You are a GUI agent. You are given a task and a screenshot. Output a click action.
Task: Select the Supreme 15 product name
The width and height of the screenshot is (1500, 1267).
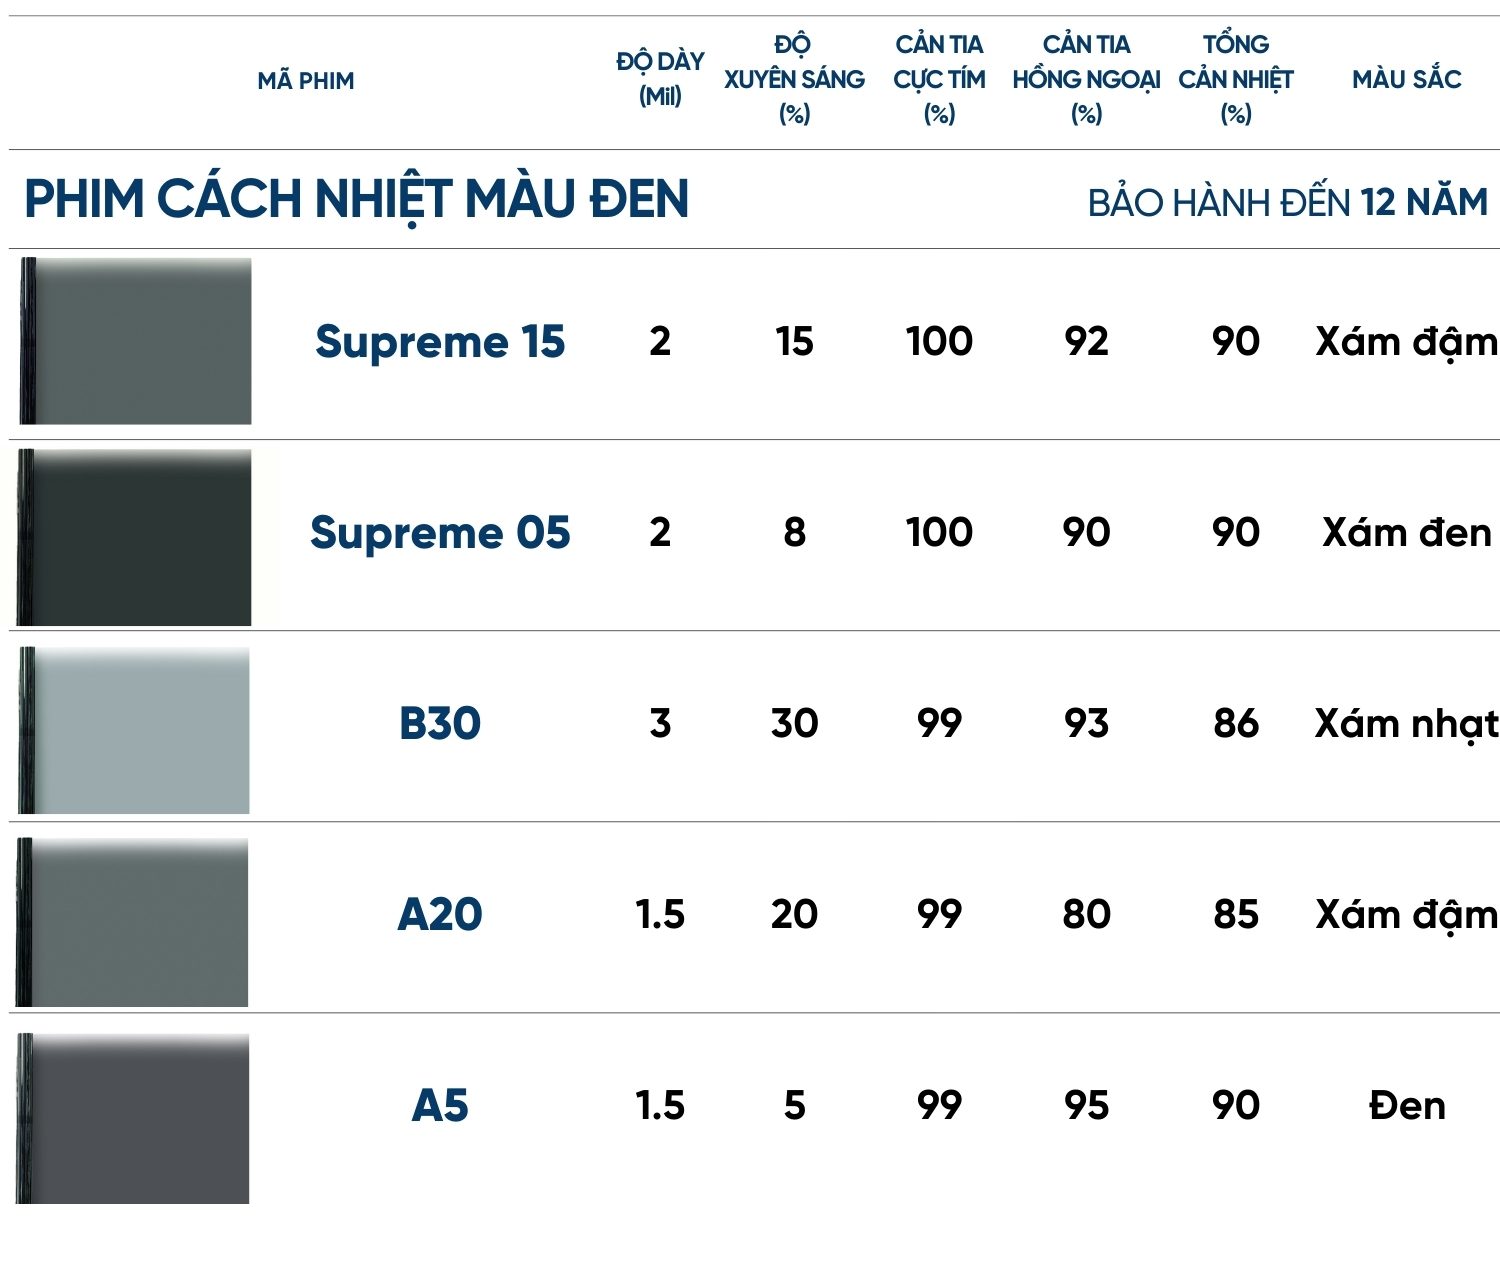click(440, 342)
